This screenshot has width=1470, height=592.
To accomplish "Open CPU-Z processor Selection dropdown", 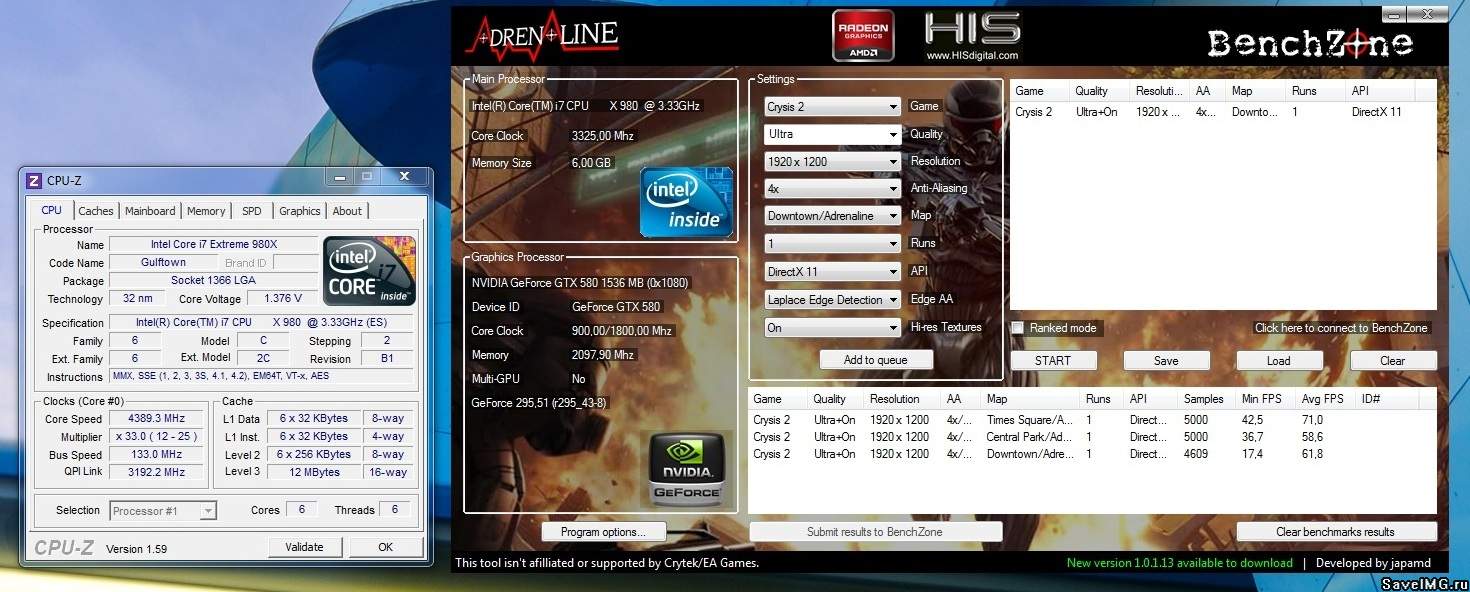I will coord(163,510).
